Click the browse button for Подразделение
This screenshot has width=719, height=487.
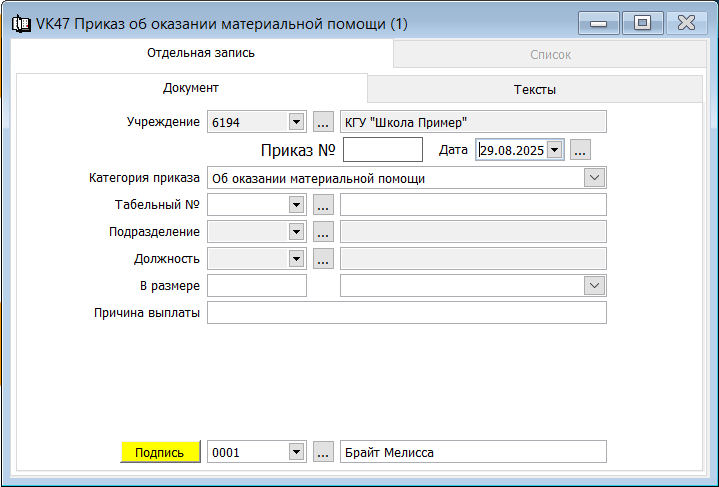pos(322,232)
